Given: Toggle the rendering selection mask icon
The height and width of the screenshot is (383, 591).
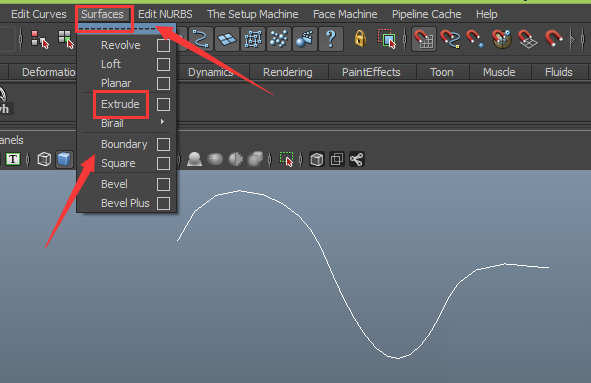Looking at the screenshot, I should coord(305,39).
